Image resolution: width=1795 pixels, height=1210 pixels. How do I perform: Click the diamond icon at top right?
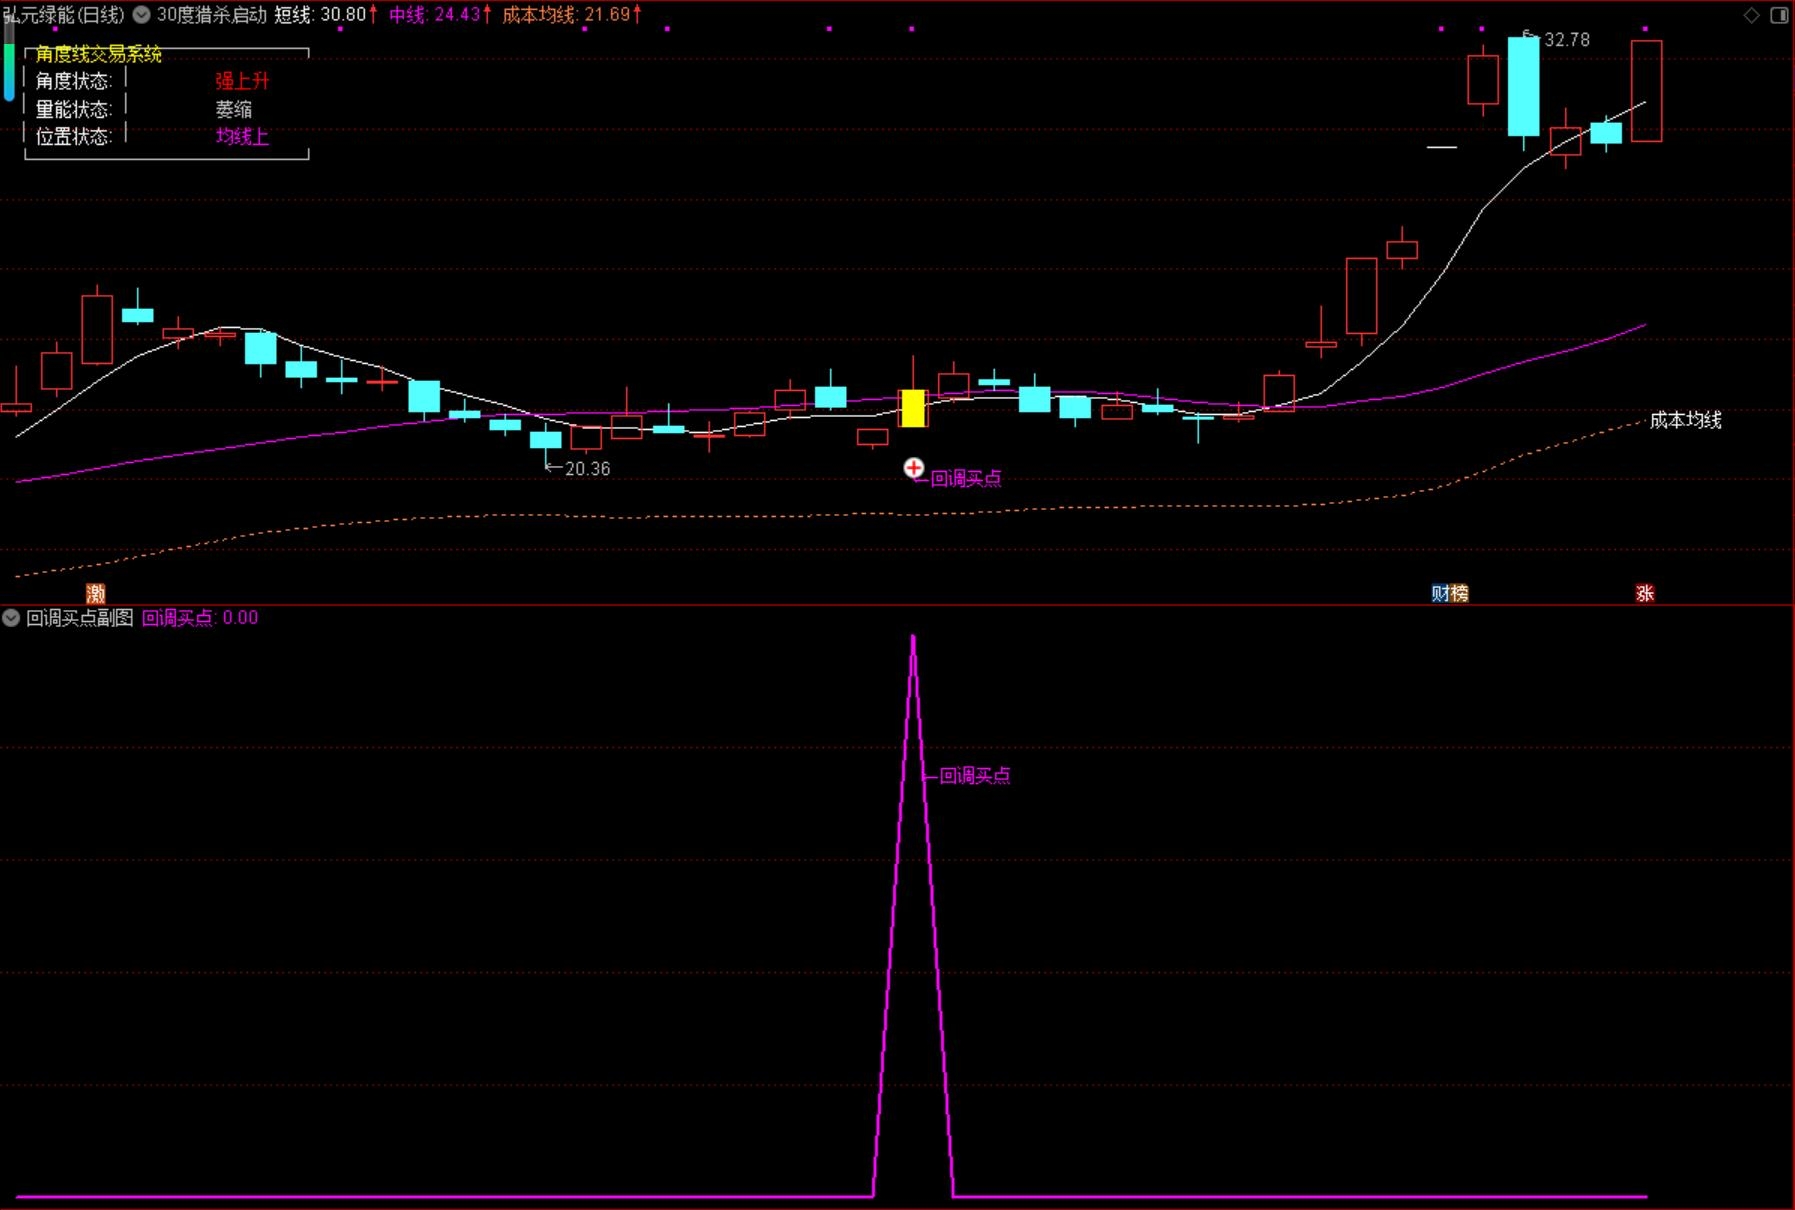click(x=1752, y=14)
